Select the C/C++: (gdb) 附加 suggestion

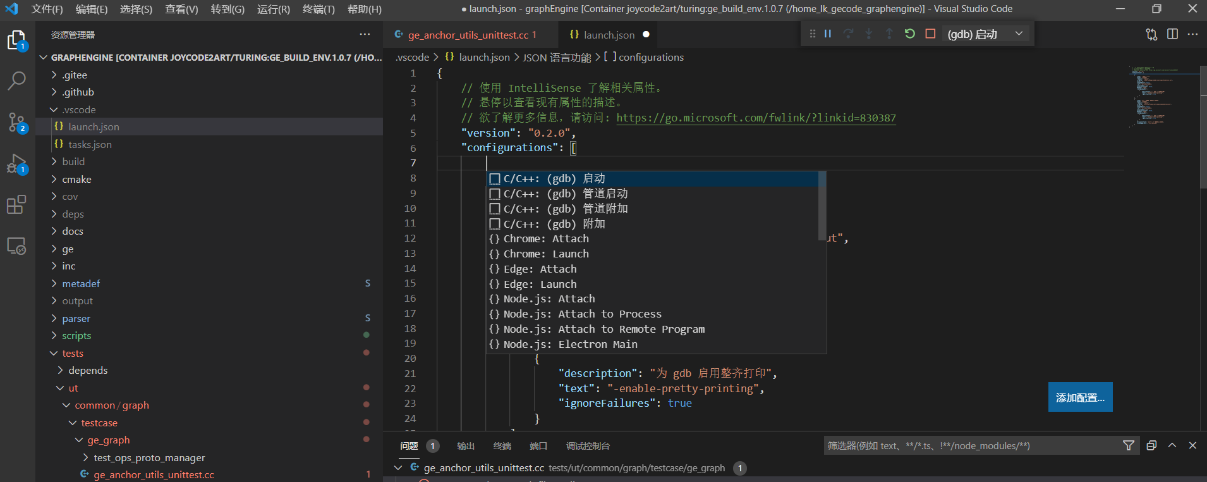point(566,224)
